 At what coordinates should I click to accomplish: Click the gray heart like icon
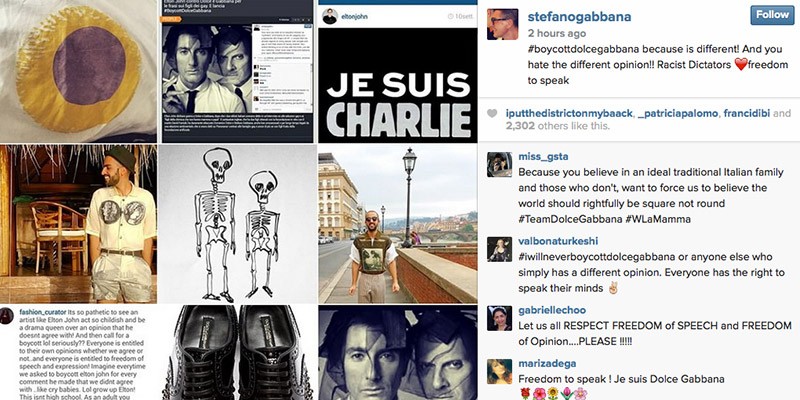pos(492,114)
